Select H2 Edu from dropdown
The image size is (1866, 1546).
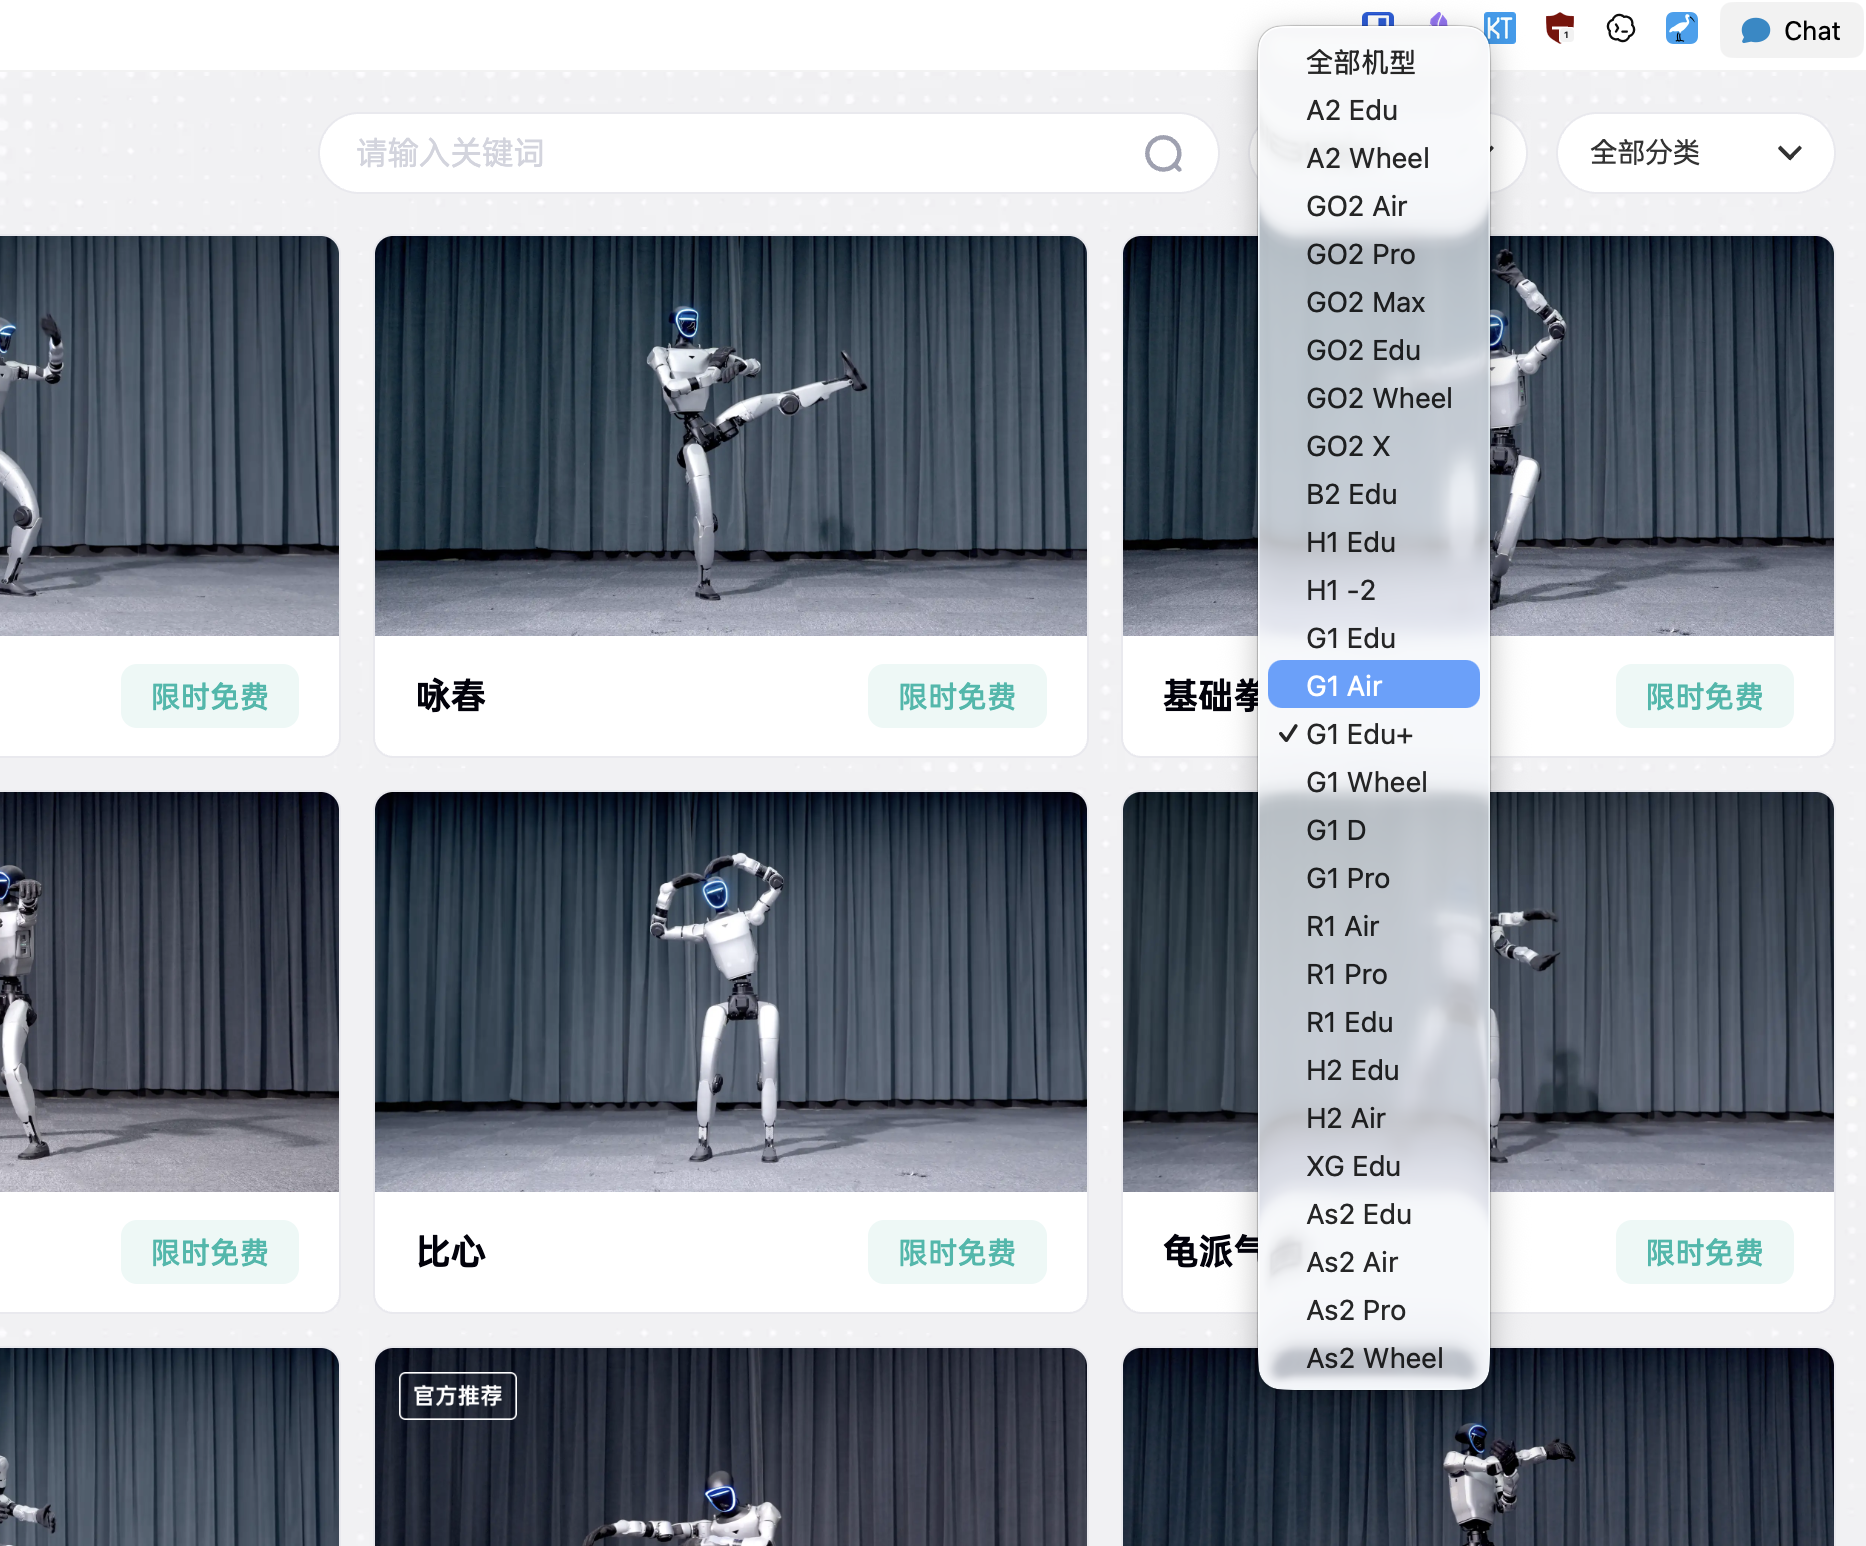click(x=1373, y=1070)
